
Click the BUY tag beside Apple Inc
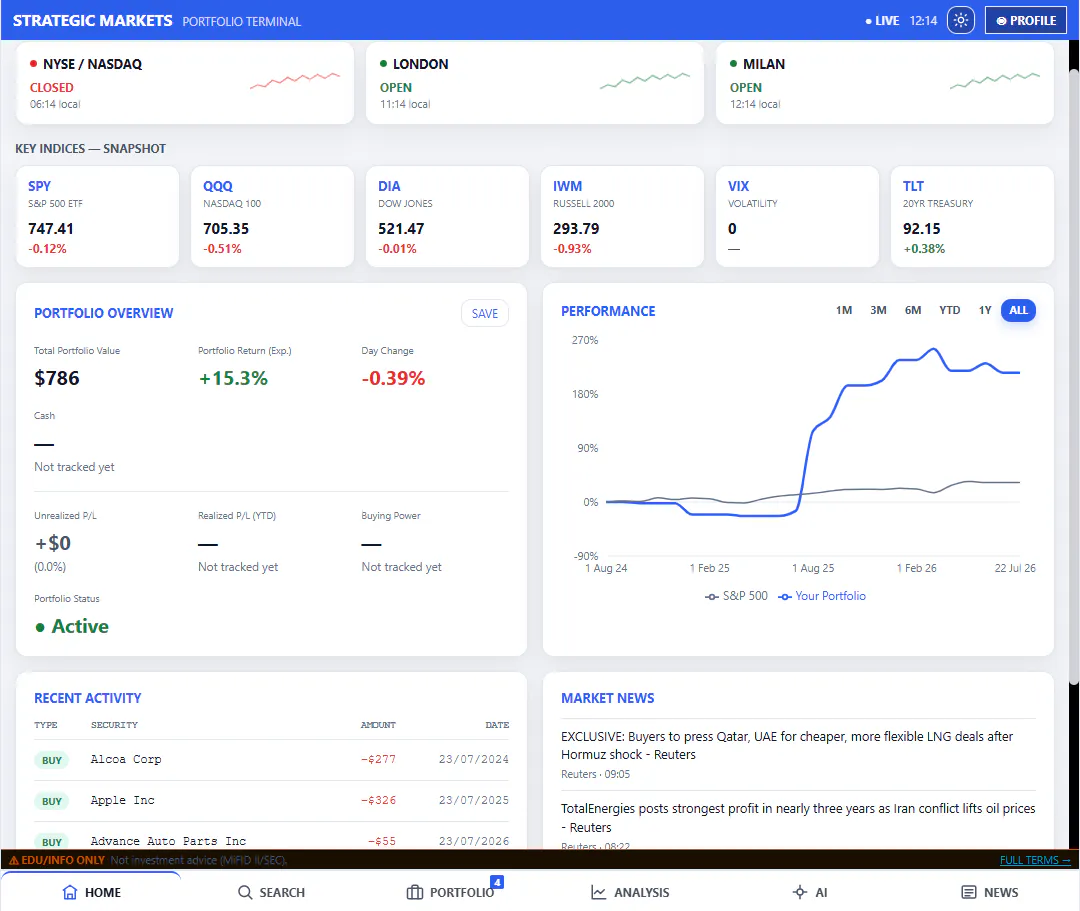52,801
